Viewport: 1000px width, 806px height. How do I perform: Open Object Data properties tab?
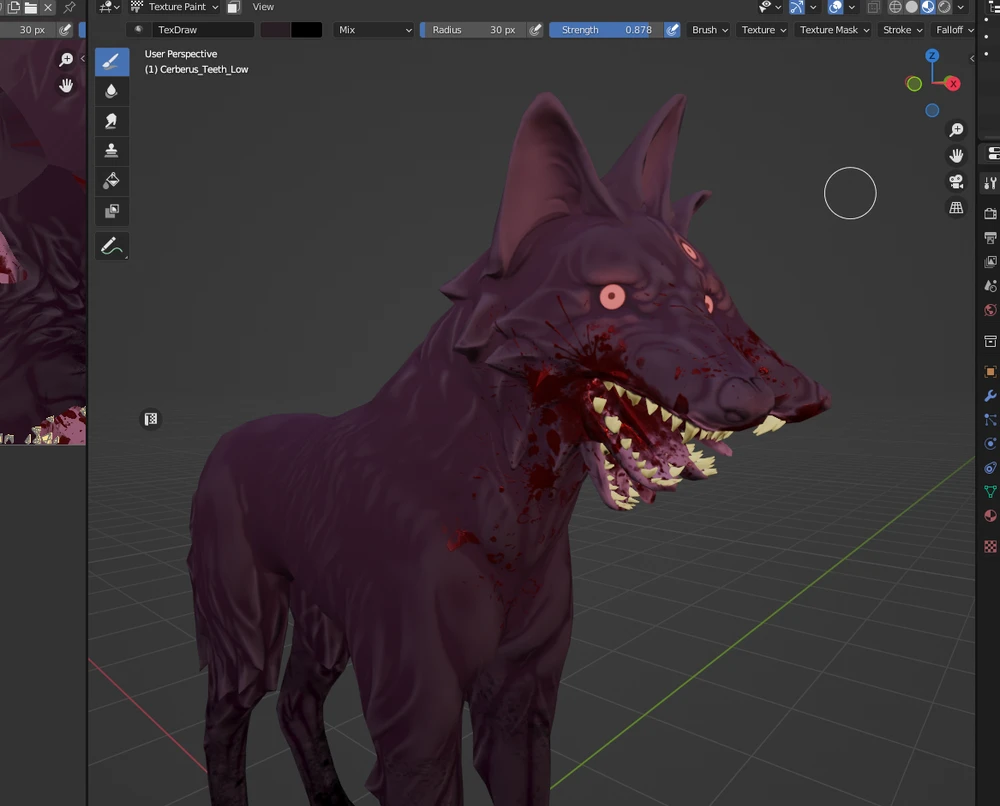(990, 492)
